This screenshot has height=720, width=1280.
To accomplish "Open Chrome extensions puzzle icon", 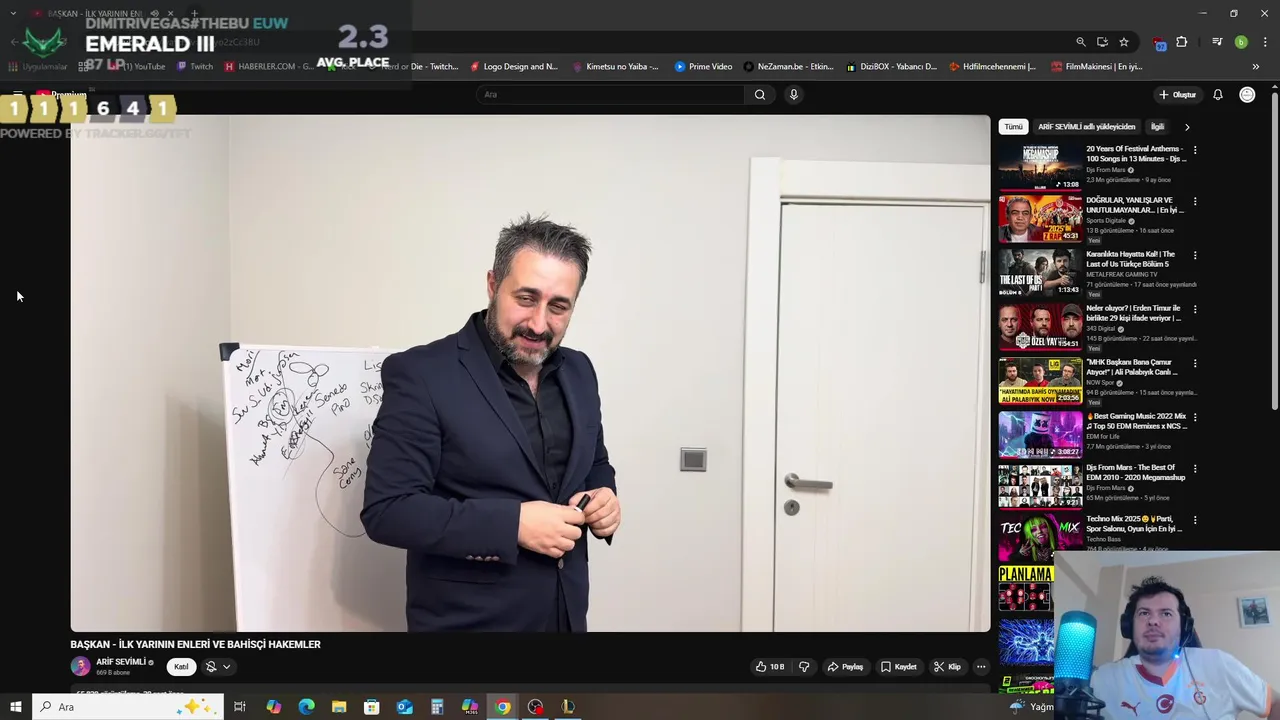I will (1182, 42).
